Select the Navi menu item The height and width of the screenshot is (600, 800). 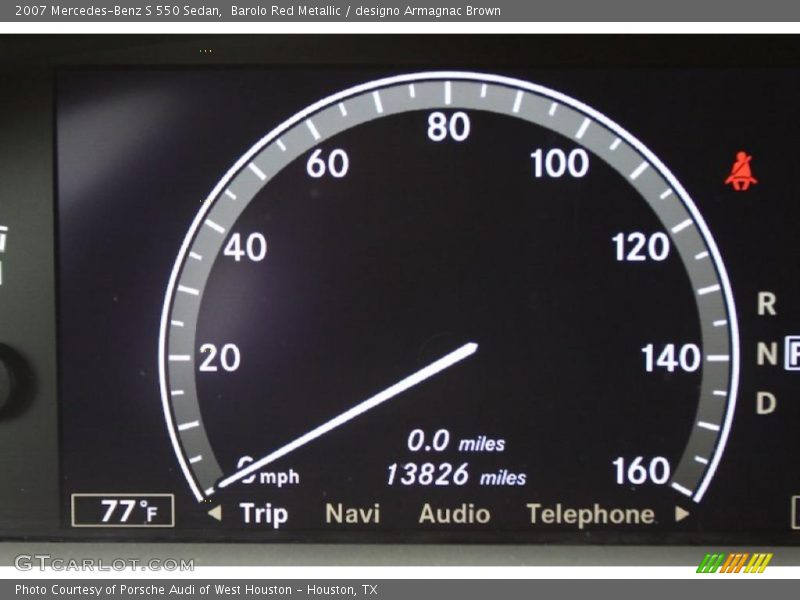353,513
